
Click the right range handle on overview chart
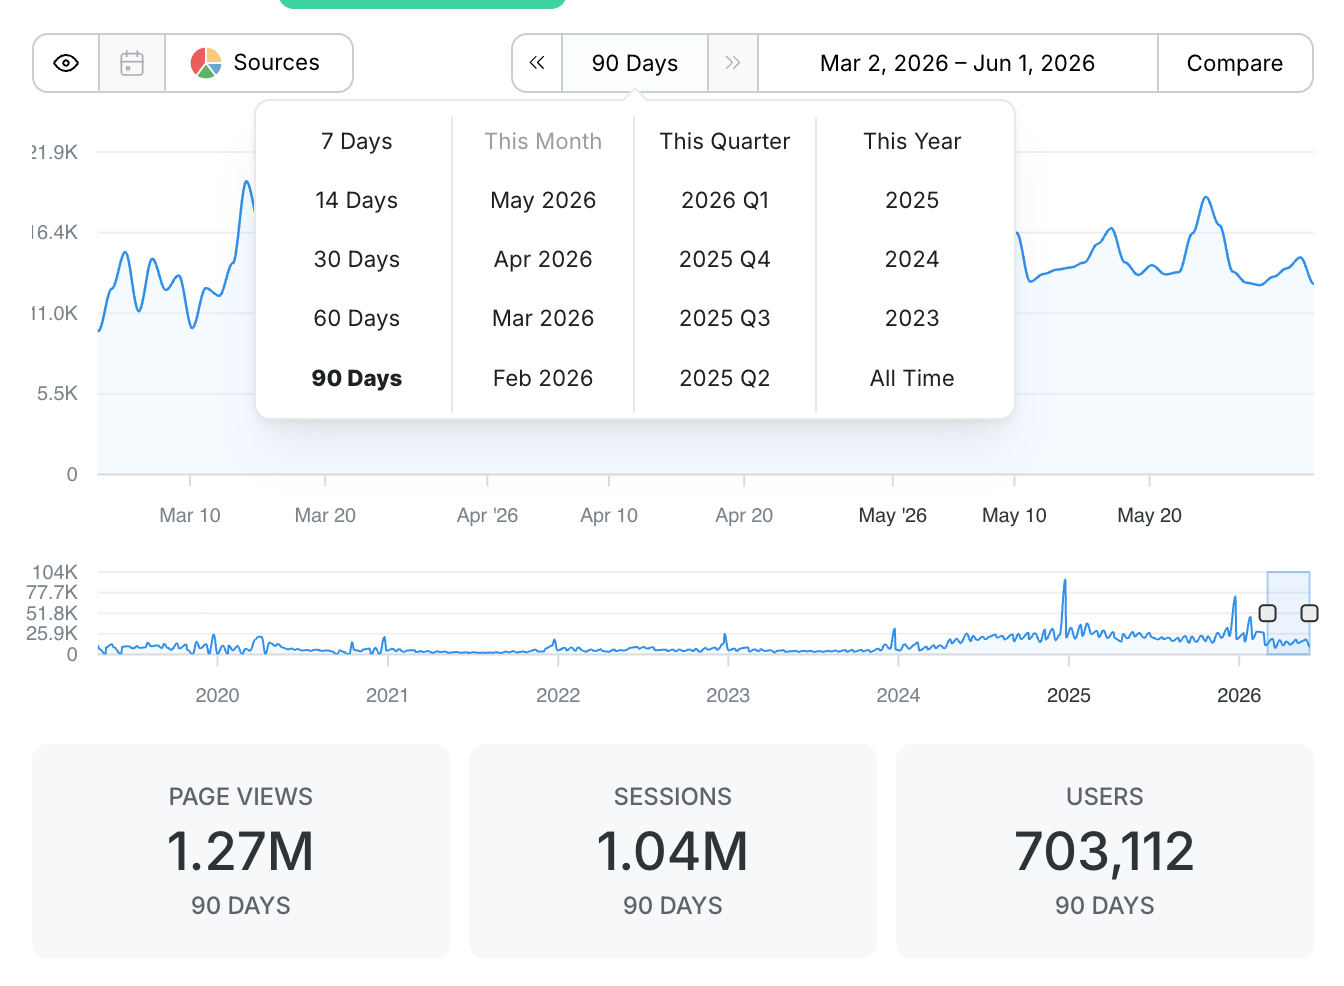[x=1309, y=613]
